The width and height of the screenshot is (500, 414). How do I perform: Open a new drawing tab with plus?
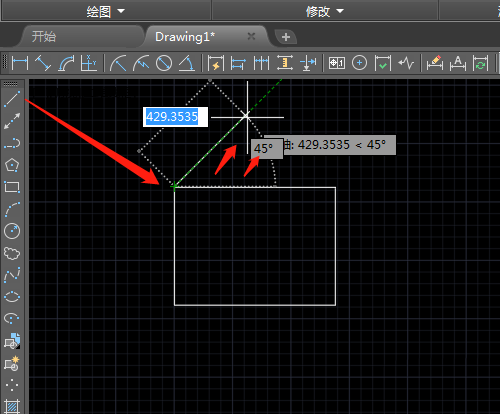286,37
